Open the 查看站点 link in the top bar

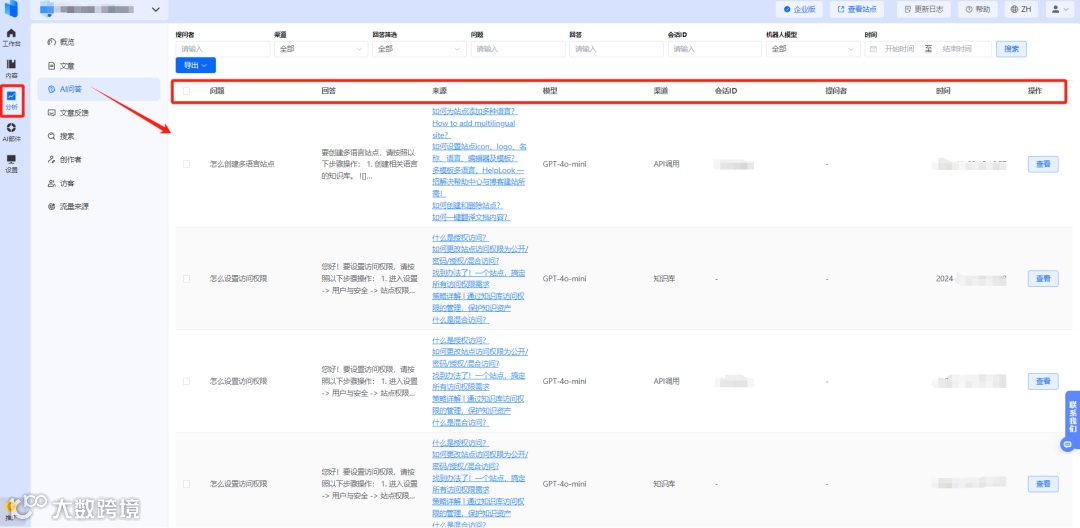point(857,9)
